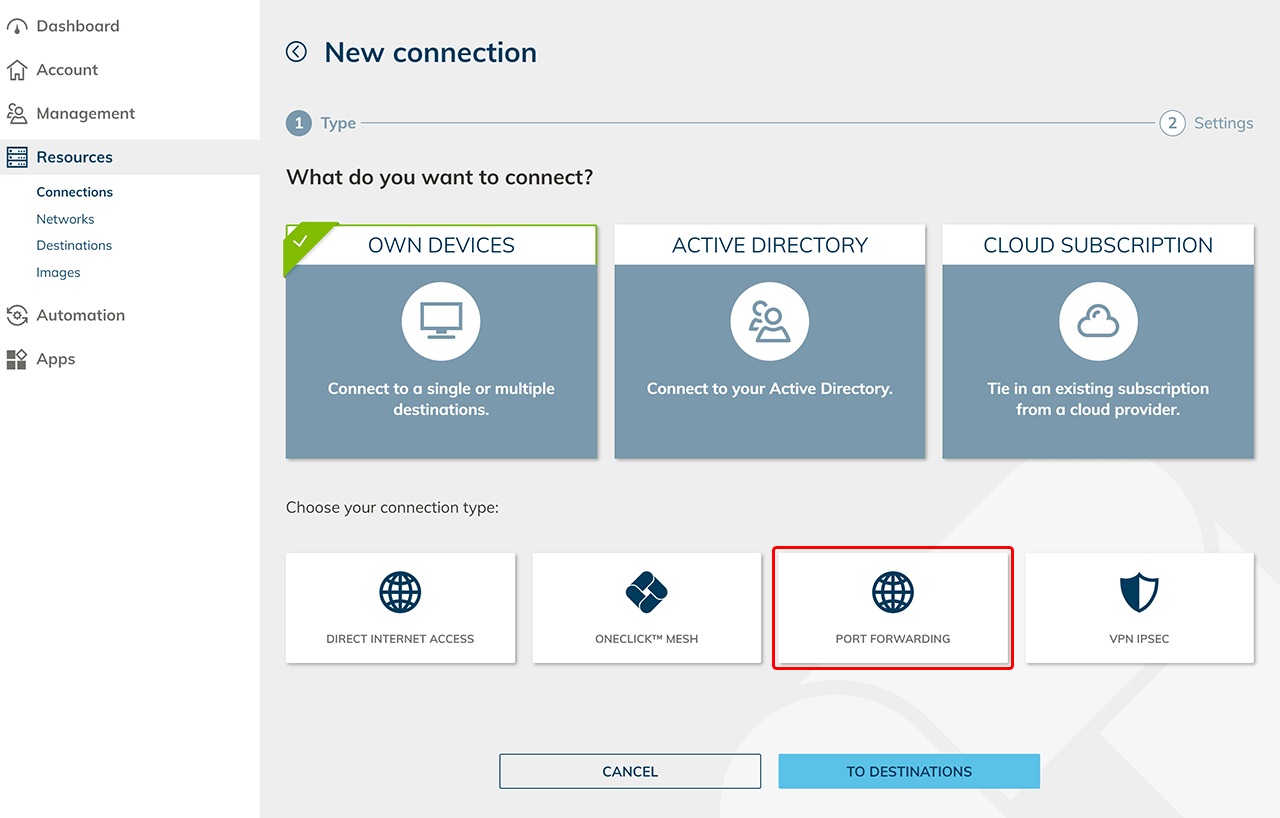This screenshot has height=818, width=1280.
Task: Choose the VPN IPsec shield icon
Action: pos(1138,592)
